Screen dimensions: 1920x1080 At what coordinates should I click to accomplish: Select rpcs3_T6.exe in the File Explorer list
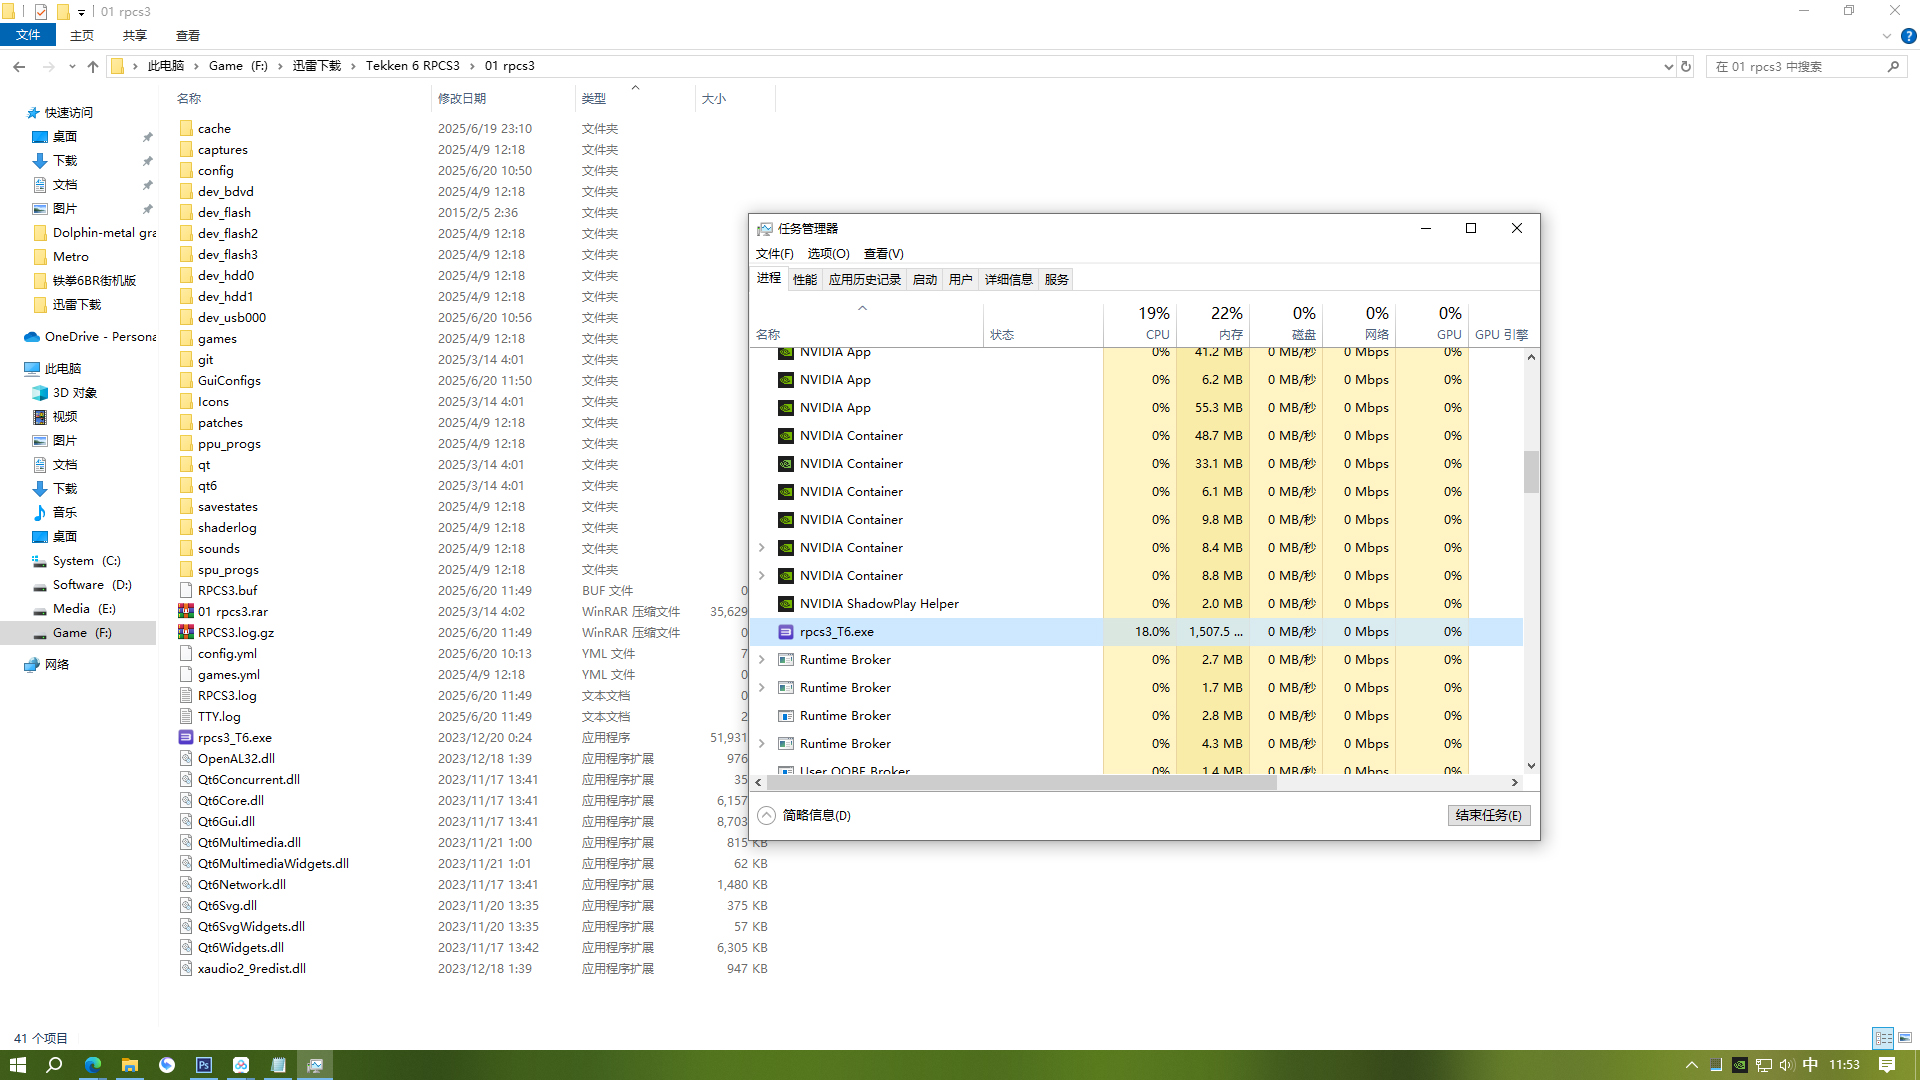point(234,737)
